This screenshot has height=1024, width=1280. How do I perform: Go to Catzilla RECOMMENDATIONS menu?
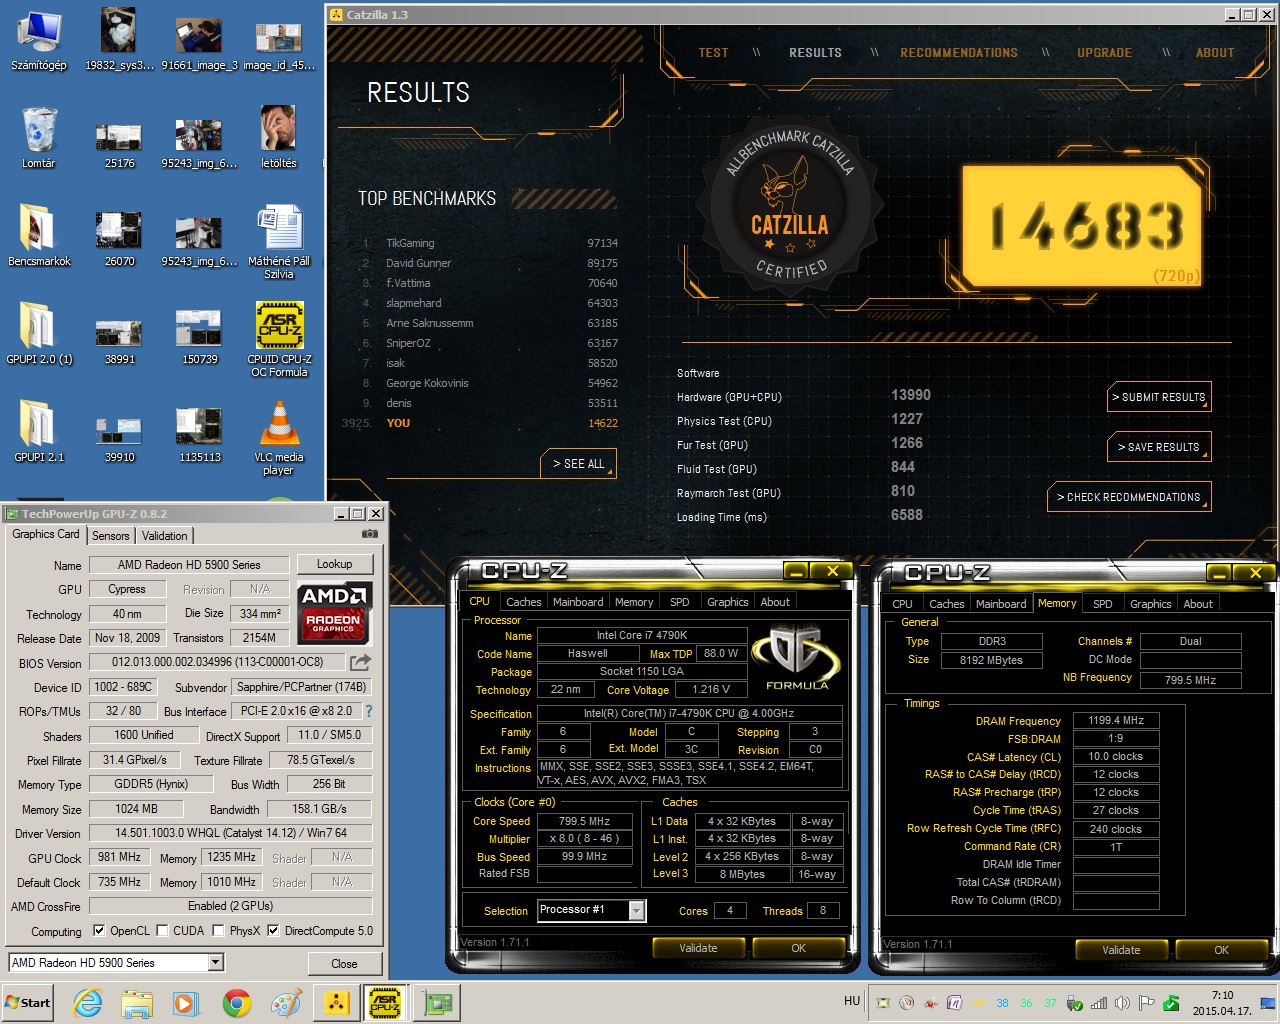(x=959, y=53)
